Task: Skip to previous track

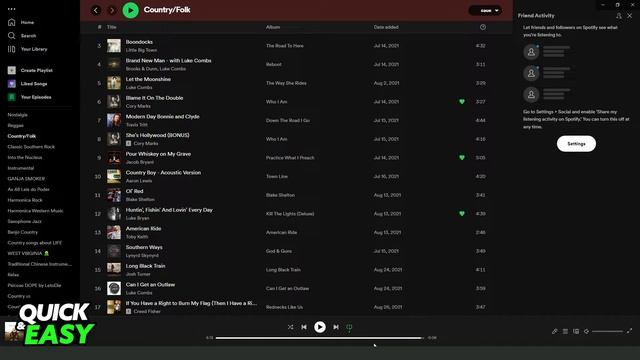Action: click(304, 327)
